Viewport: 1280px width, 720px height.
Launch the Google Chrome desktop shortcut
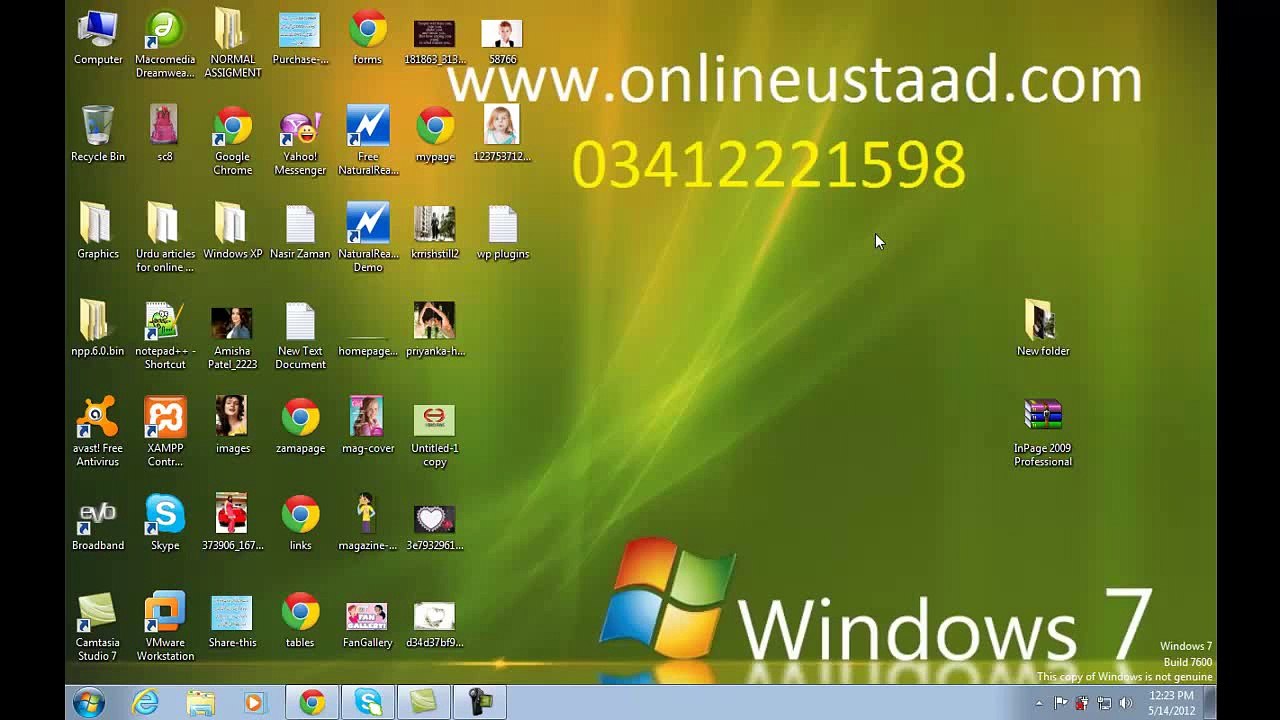click(233, 141)
